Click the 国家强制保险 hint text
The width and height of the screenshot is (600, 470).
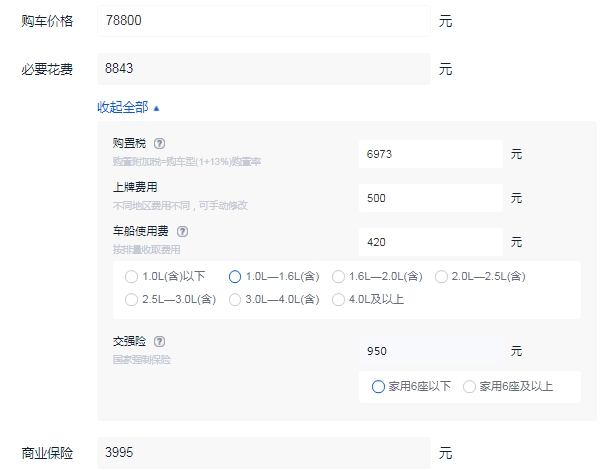tap(142, 360)
